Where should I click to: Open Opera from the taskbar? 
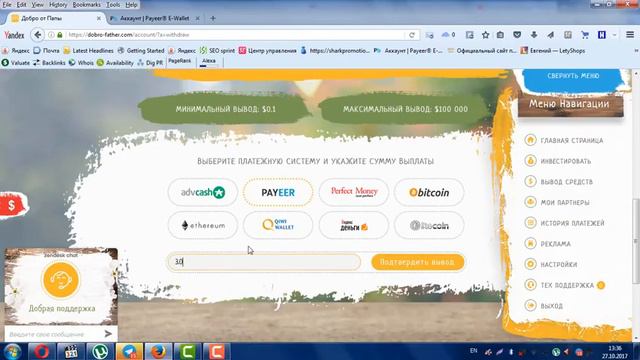click(x=41, y=351)
